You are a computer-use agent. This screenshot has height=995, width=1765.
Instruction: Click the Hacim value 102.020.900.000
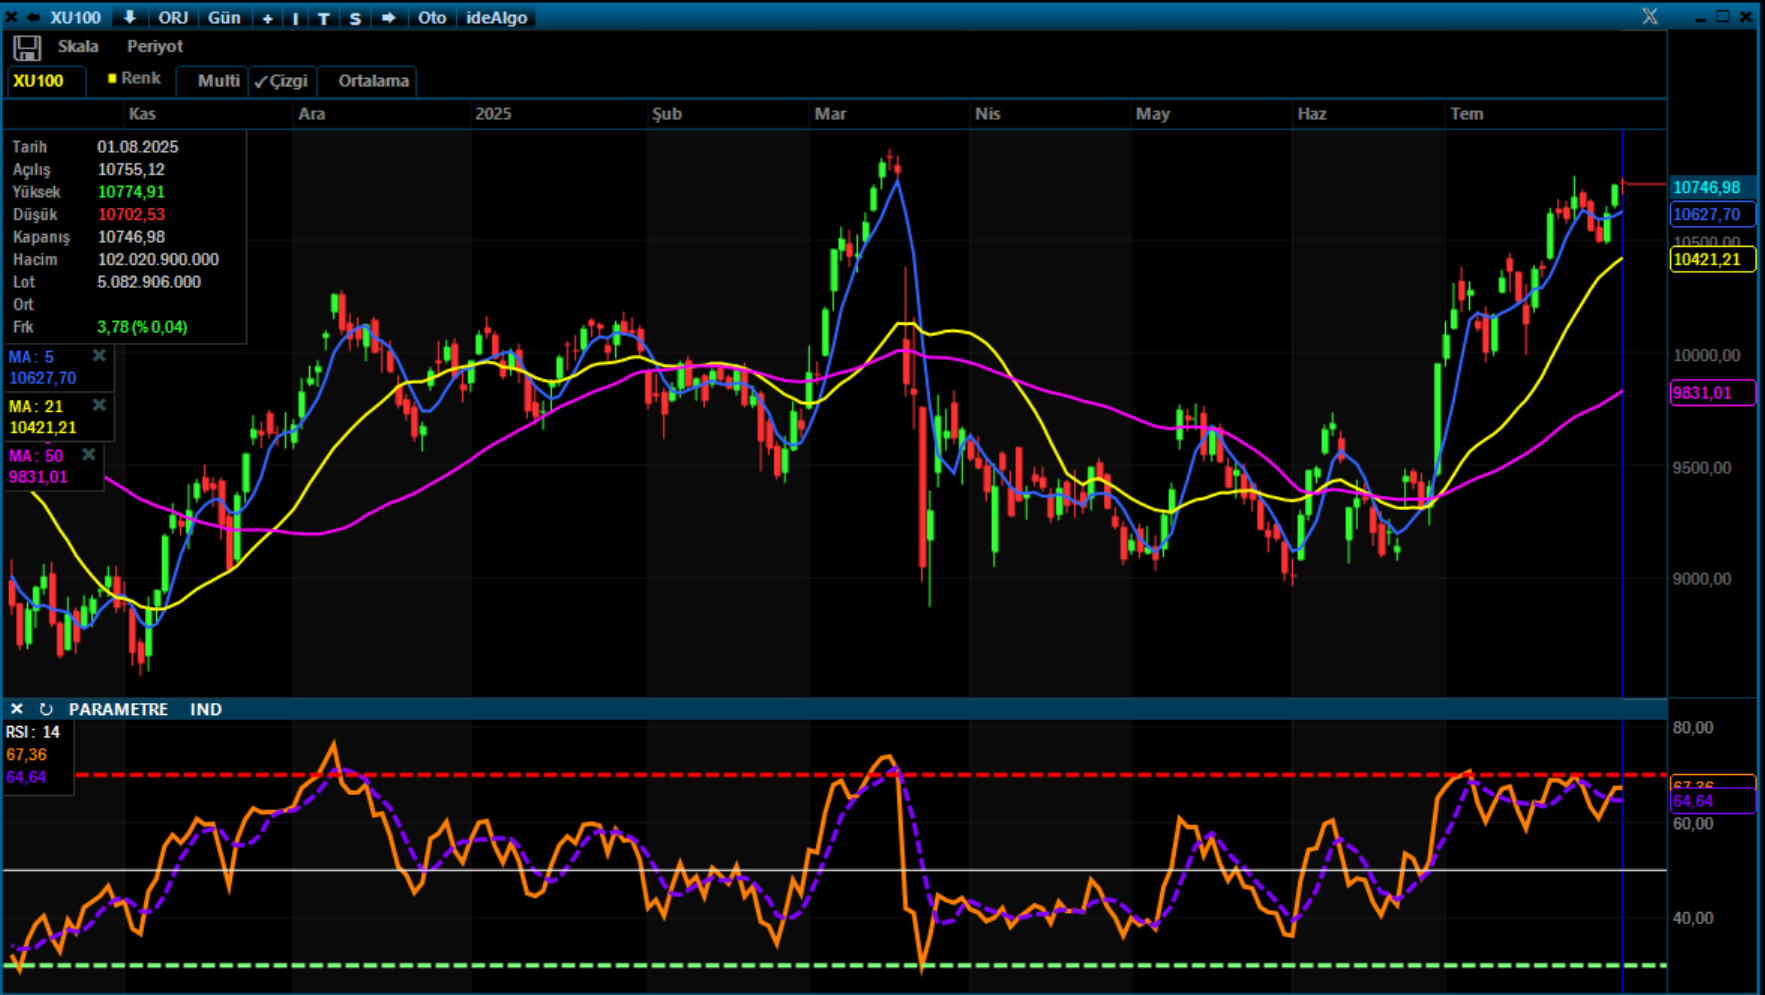(158, 260)
